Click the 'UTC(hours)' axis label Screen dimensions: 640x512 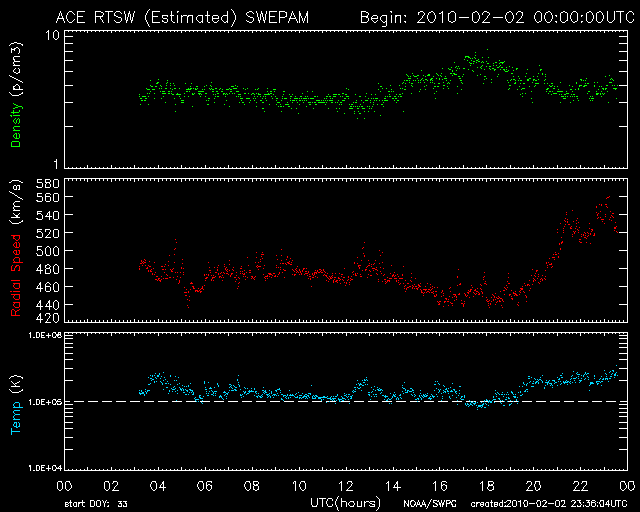pyautogui.click(x=345, y=503)
